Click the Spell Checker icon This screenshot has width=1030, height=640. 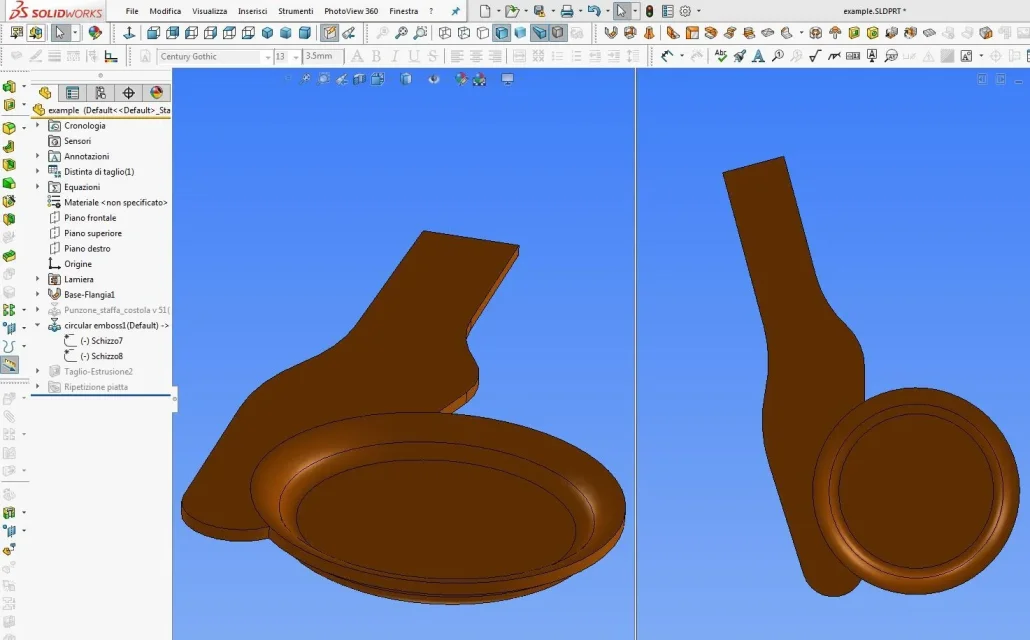(x=721, y=56)
